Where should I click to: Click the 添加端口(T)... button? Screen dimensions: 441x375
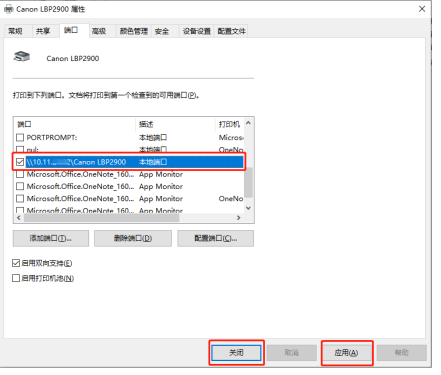coord(51,238)
